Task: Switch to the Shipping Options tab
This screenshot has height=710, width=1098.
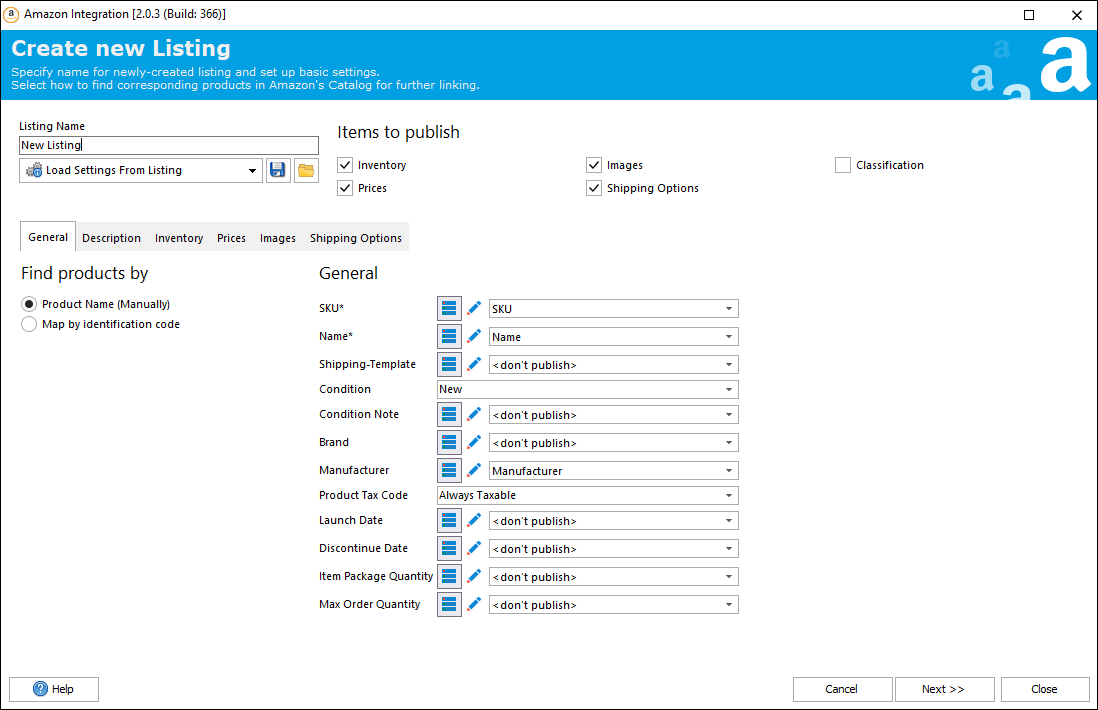Action: tap(356, 238)
